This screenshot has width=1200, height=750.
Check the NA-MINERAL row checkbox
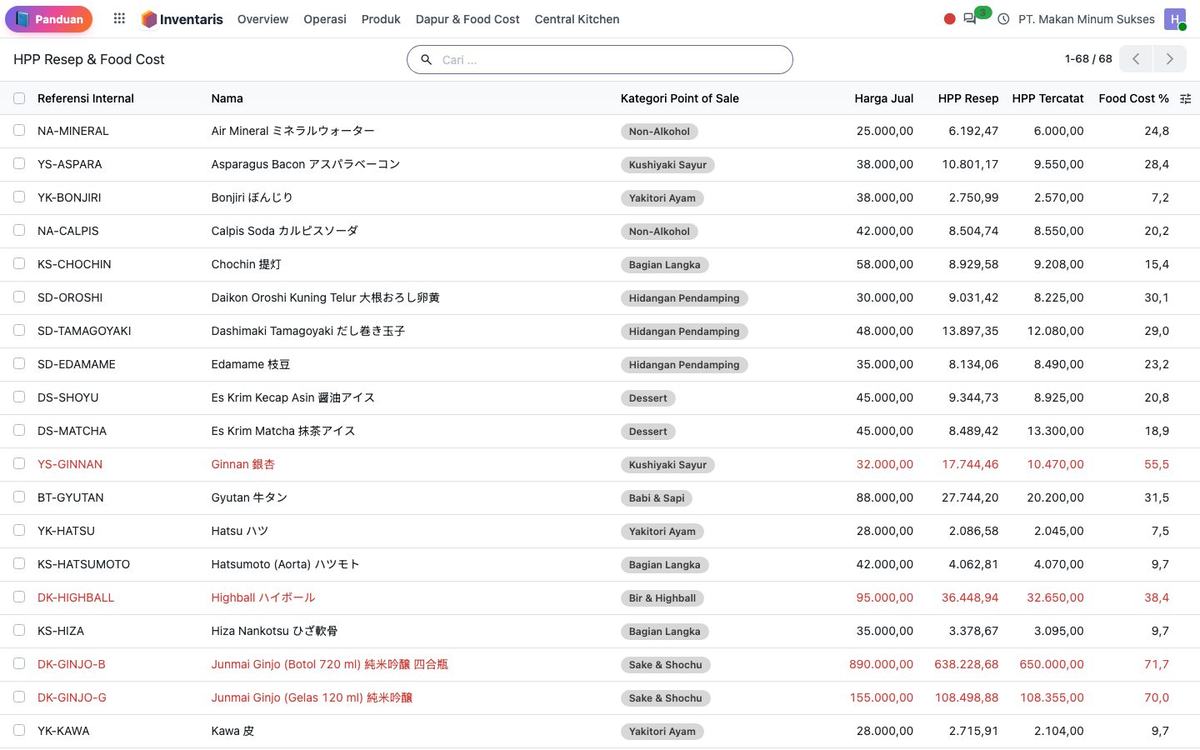(x=19, y=130)
